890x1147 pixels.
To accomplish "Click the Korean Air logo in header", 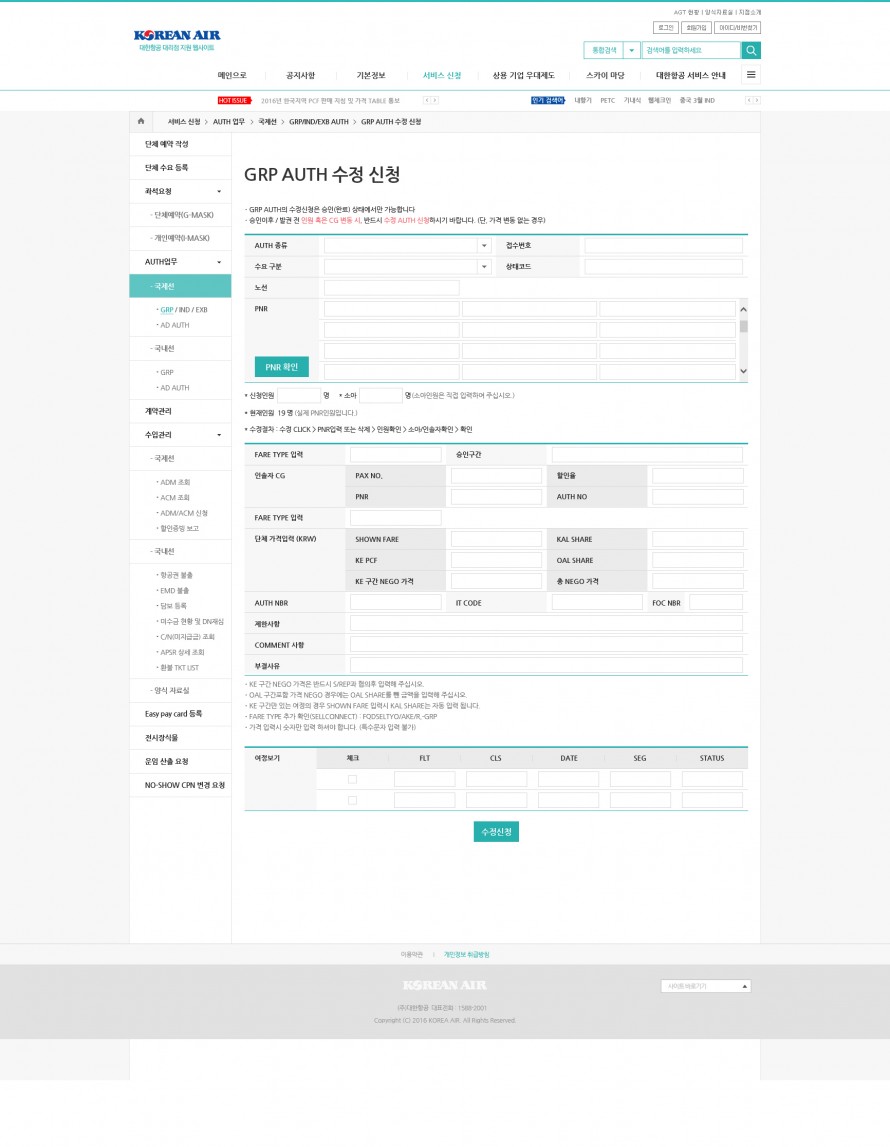I will pos(177,38).
